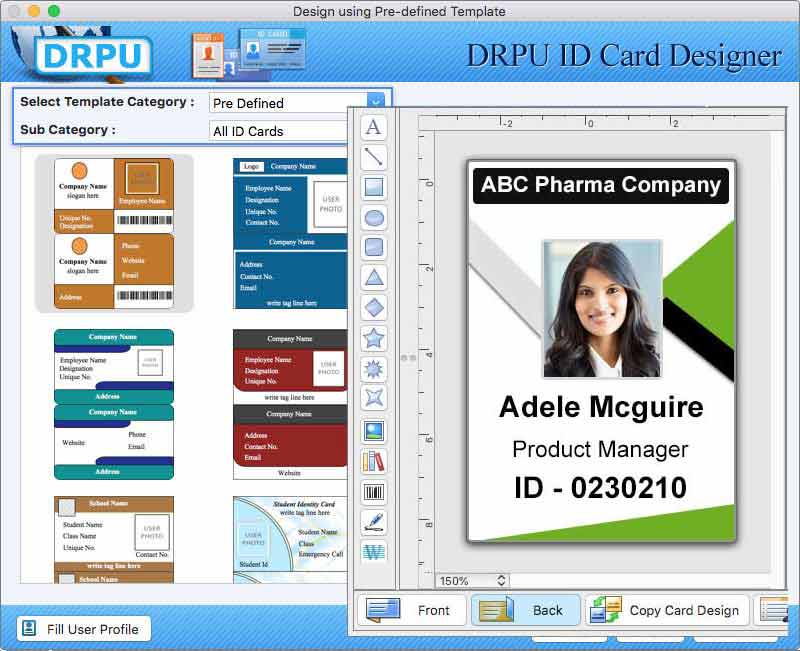Select the orange Company Name template thumbnail
The image size is (800, 651).
tap(114, 233)
